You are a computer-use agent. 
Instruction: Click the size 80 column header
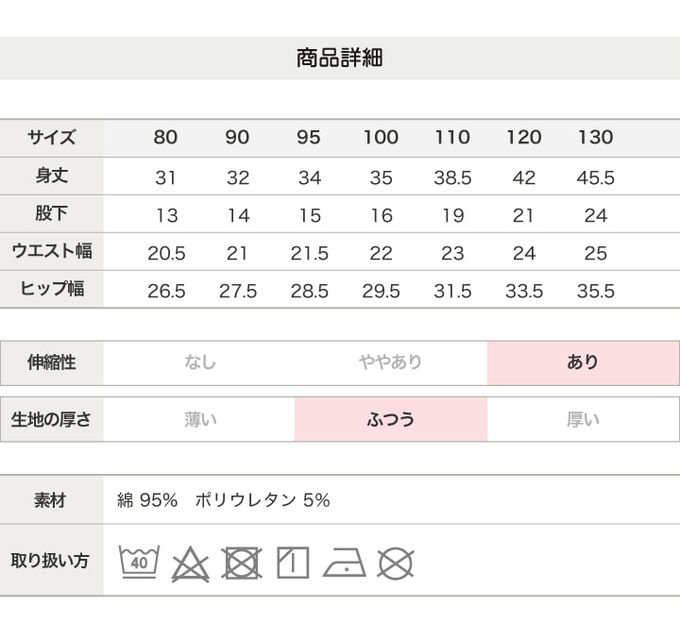[x=165, y=138]
